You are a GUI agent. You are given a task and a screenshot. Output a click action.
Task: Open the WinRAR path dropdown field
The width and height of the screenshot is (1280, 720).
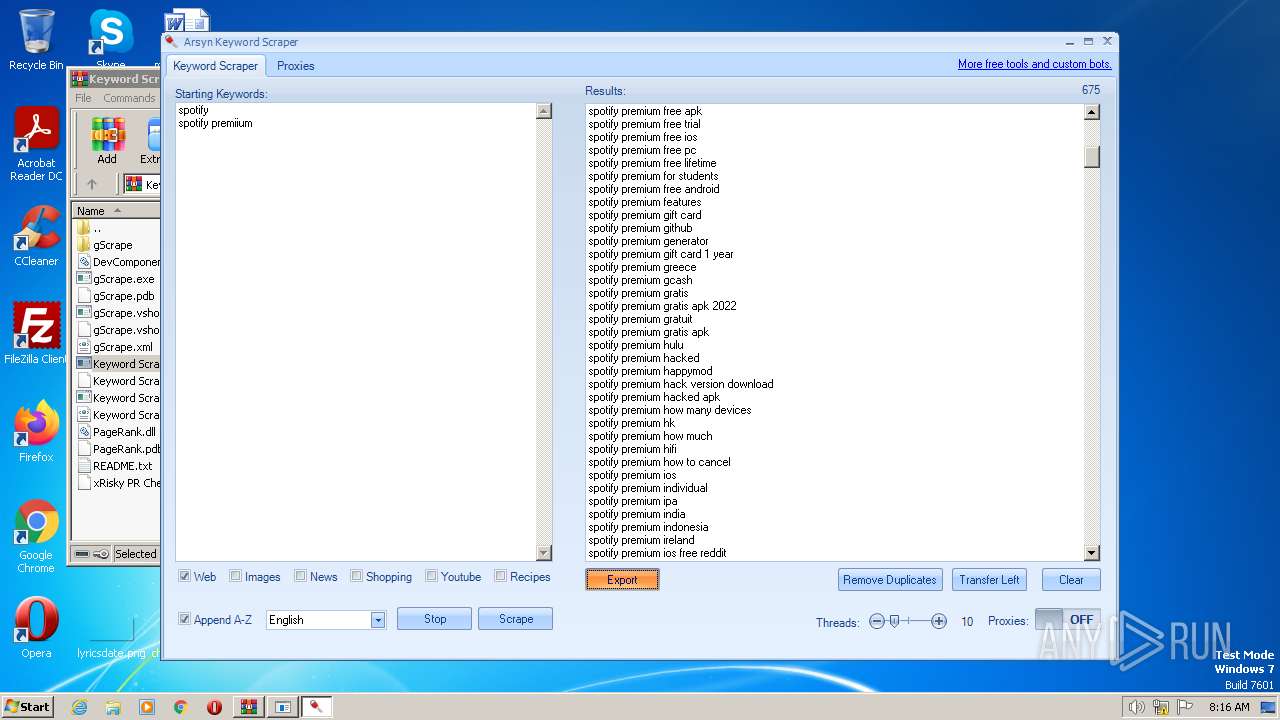pos(141,184)
